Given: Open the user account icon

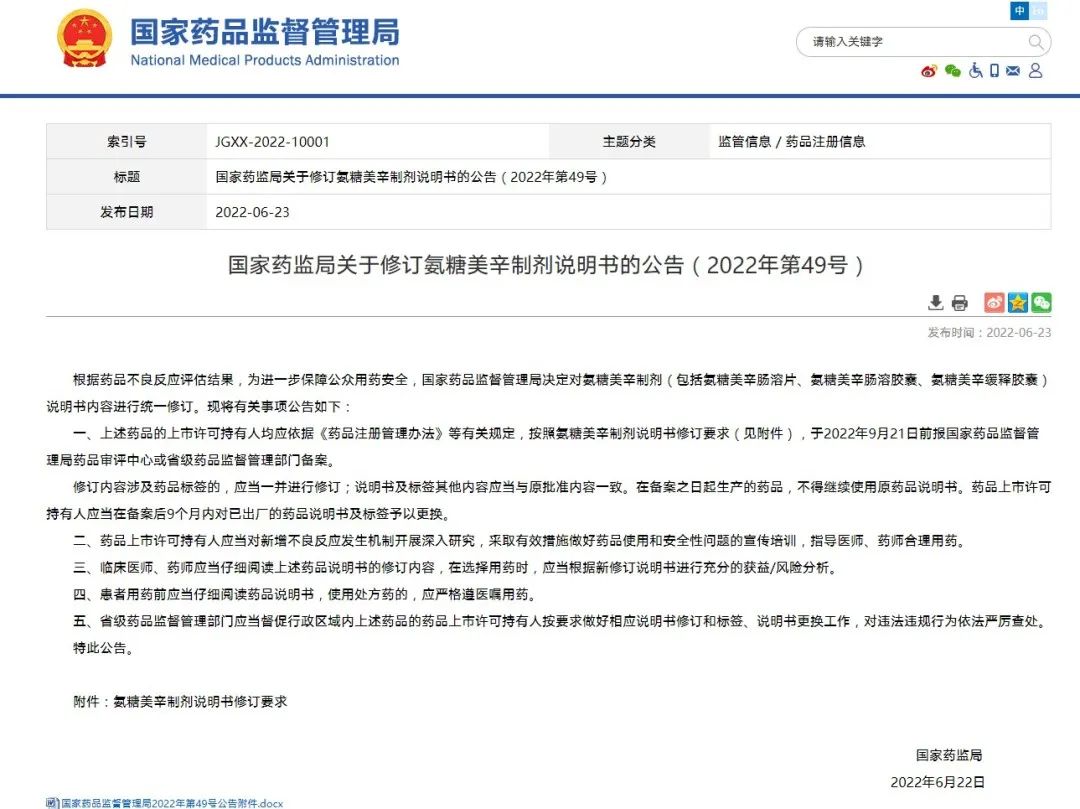Looking at the screenshot, I should pos(1035,71).
